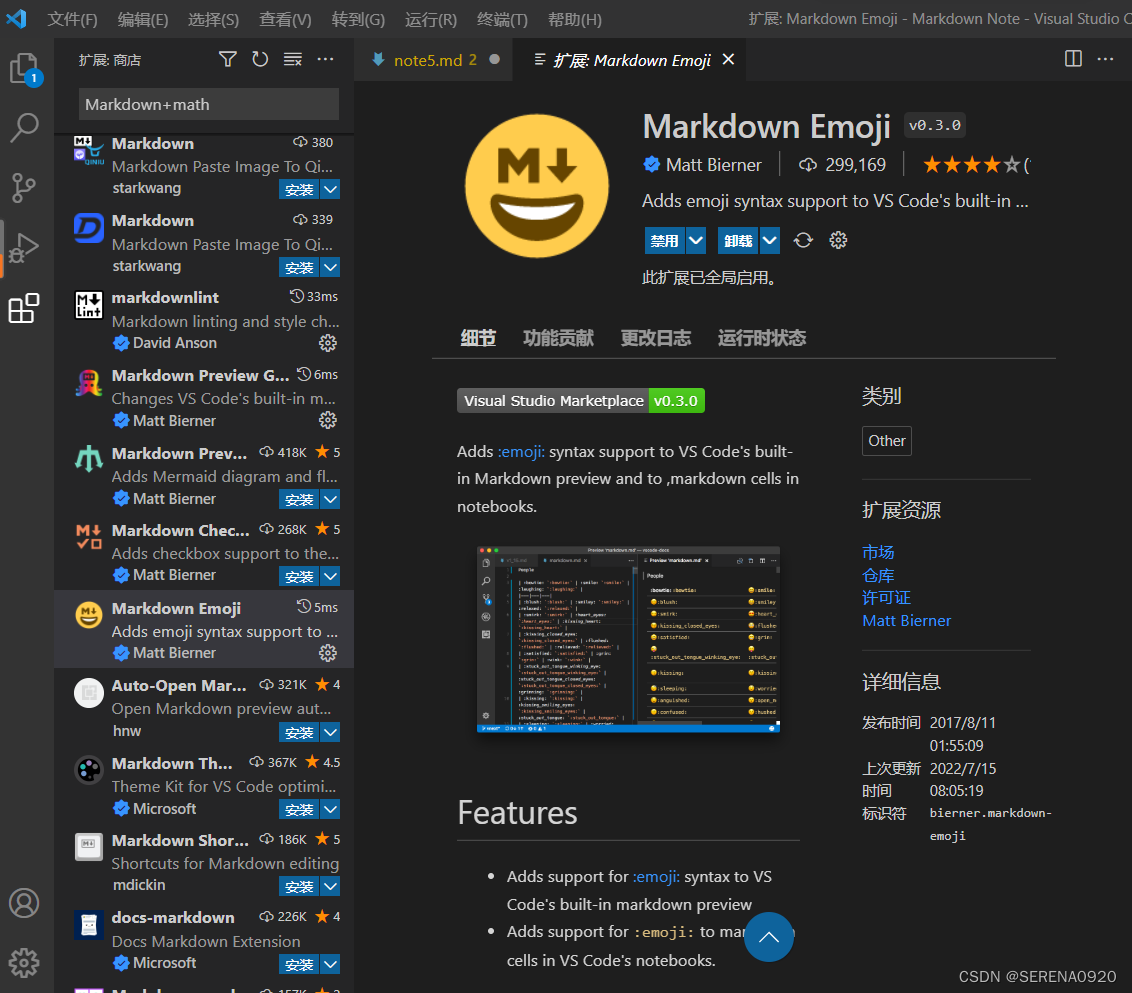Click the Visual Studio Marketplace v0.3.0 badge
The image size is (1132, 993).
[x=580, y=401]
